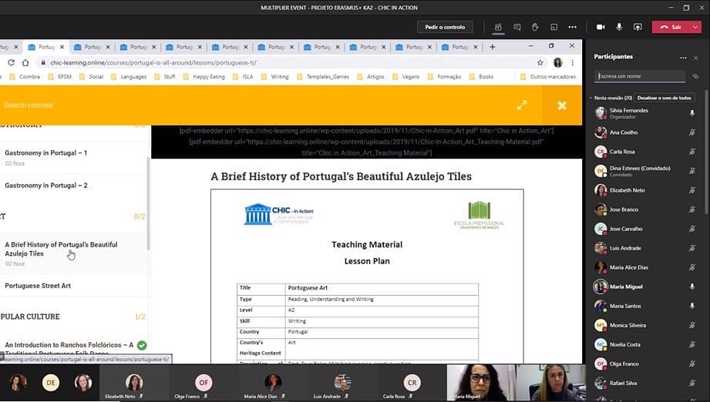Screen dimensions: 710x402
Task: Toggle the microphone mute
Action: tap(618, 27)
